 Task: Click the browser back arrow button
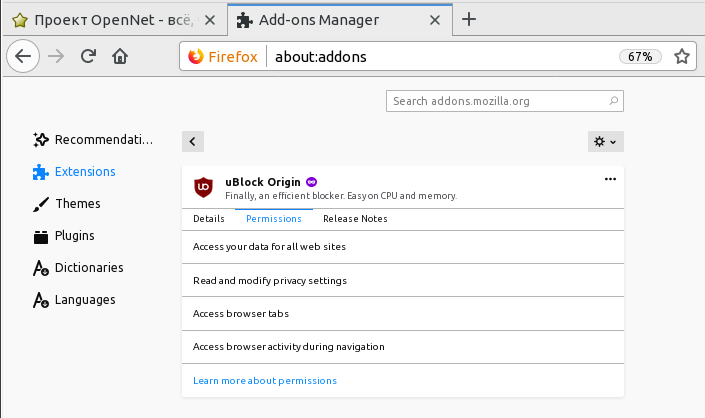pyautogui.click(x=25, y=57)
